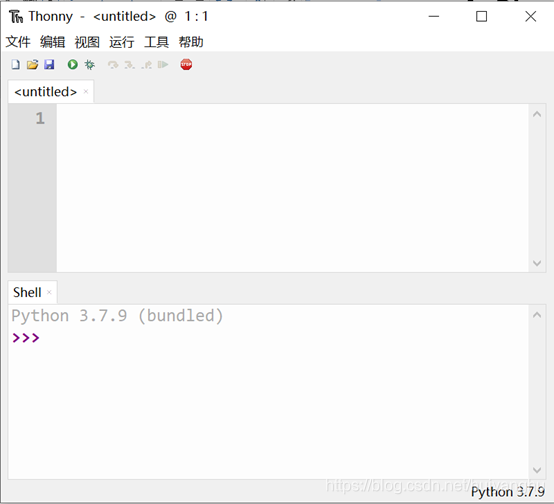This screenshot has width=554, height=504.
Task: Open the 工具 menu
Action: pyautogui.click(x=157, y=42)
